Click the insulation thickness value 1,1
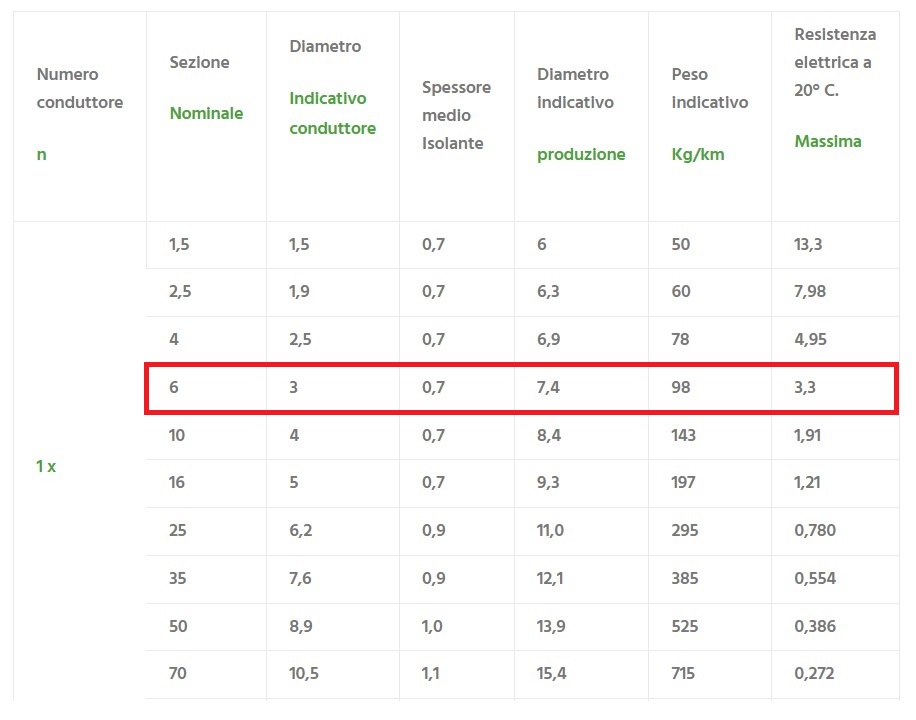The image size is (916, 720). 431,674
